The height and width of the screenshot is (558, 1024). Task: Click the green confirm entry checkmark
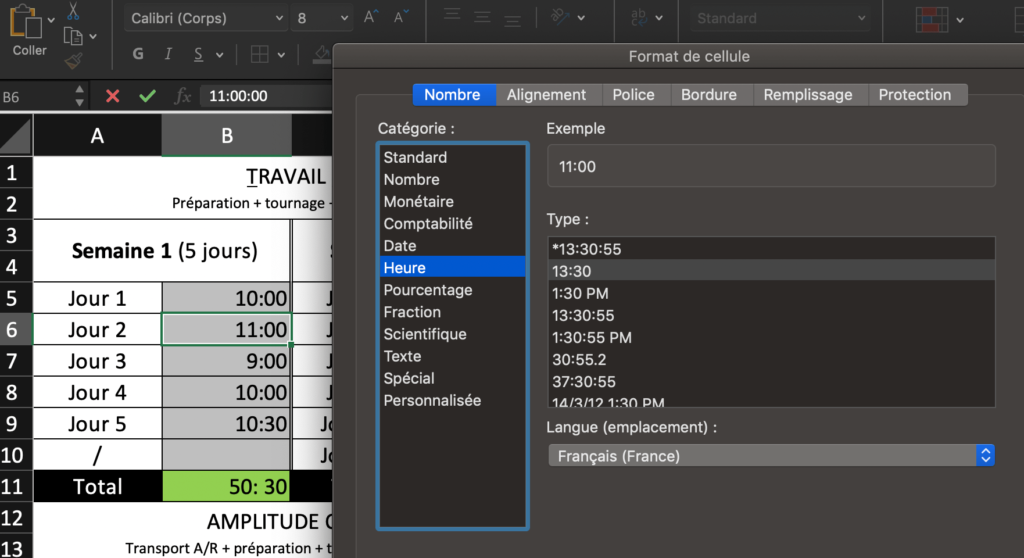tap(147, 96)
